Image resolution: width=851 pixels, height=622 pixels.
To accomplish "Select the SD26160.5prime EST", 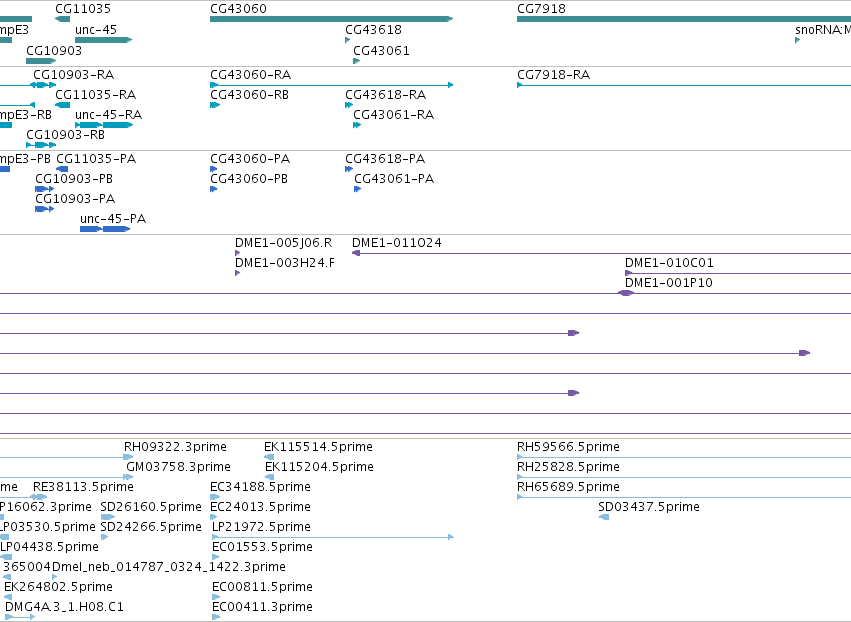I will click(107, 517).
